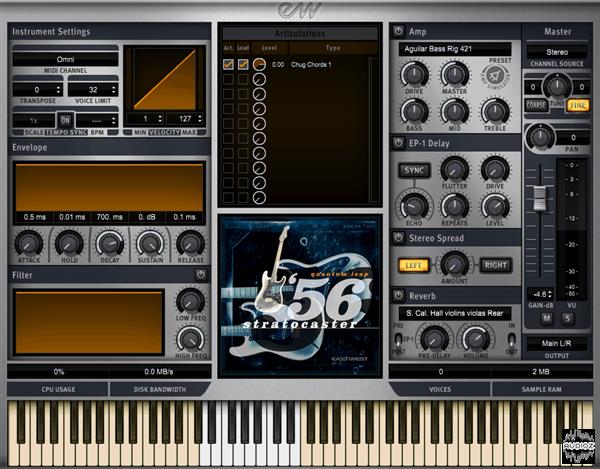Click the envelope graph display

pyautogui.click(x=109, y=187)
